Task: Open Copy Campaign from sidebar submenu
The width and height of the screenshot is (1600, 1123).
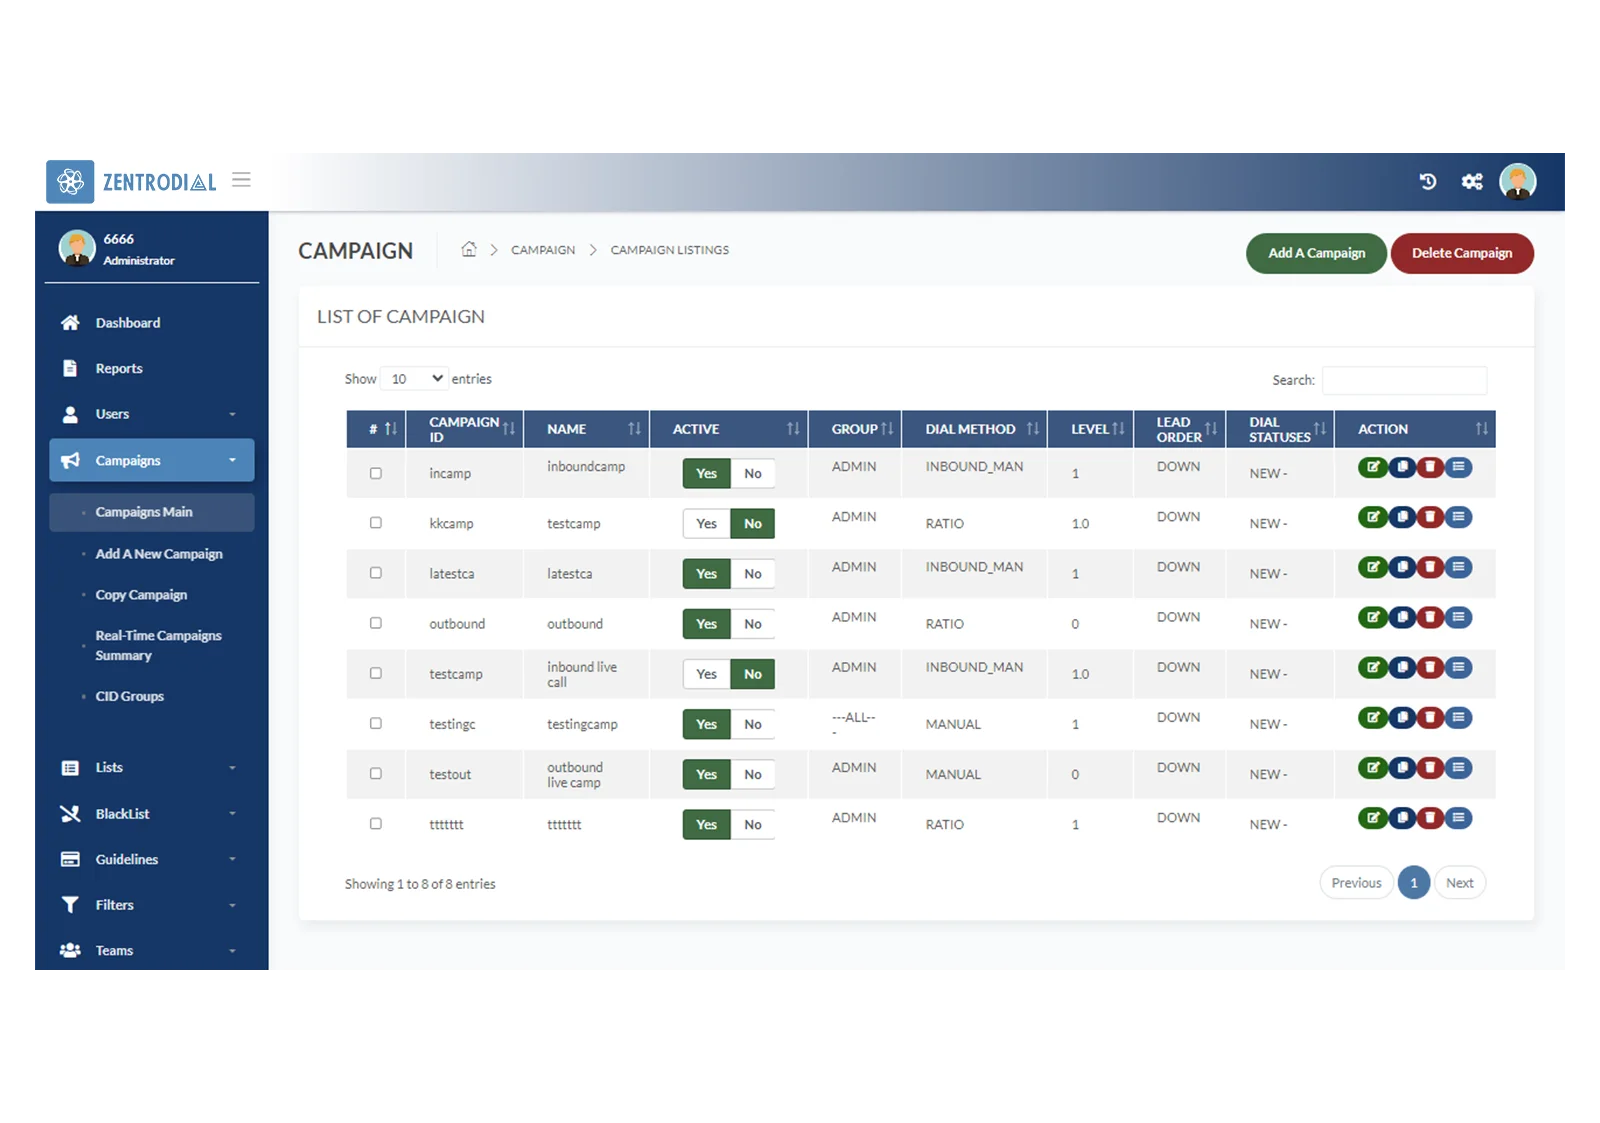Action: 141,595
